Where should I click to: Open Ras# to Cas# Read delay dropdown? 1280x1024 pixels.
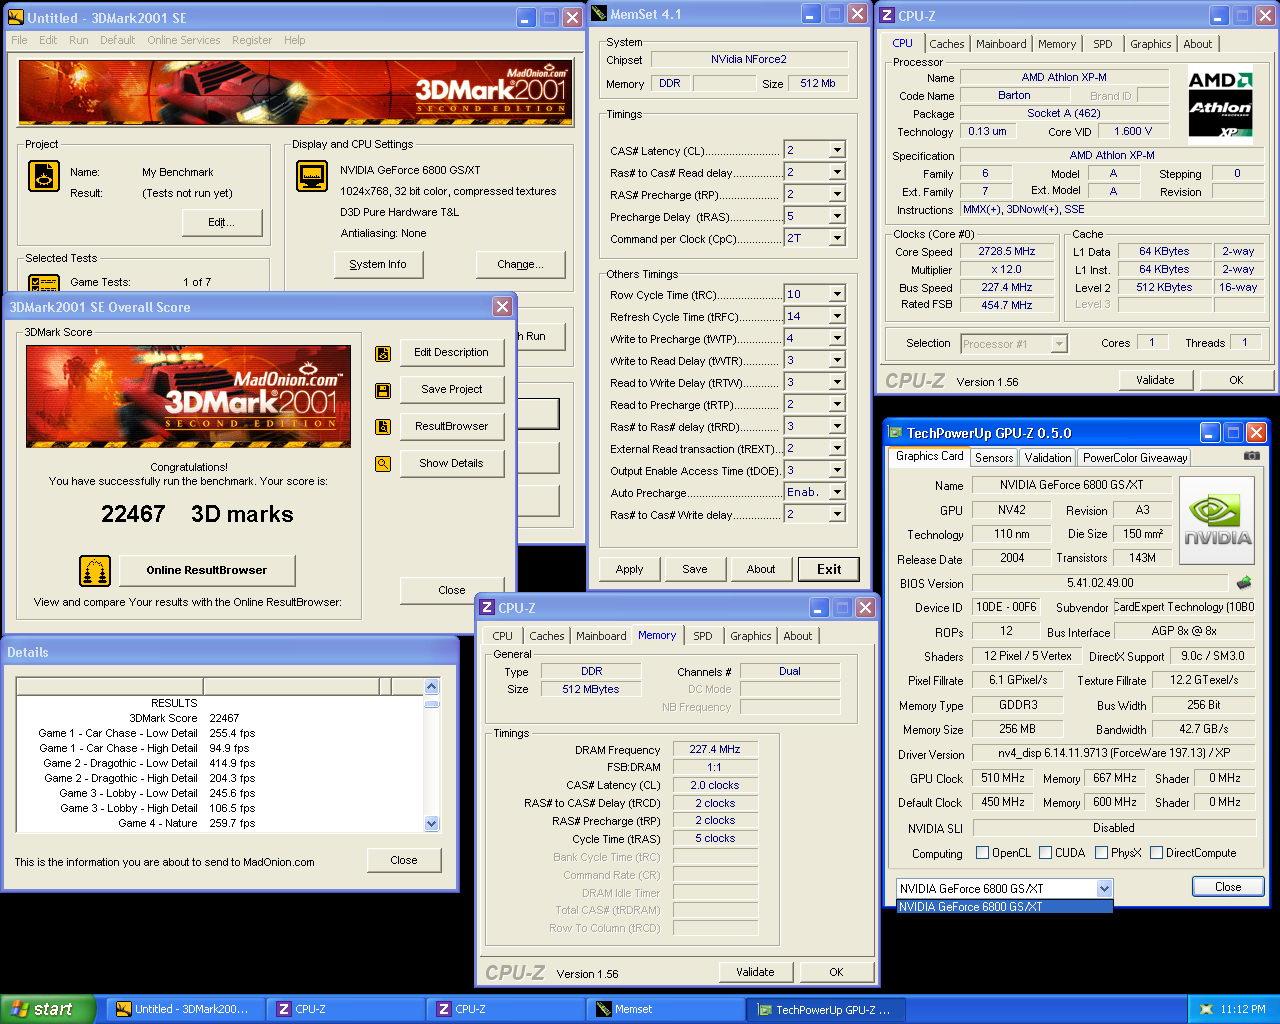837,172
